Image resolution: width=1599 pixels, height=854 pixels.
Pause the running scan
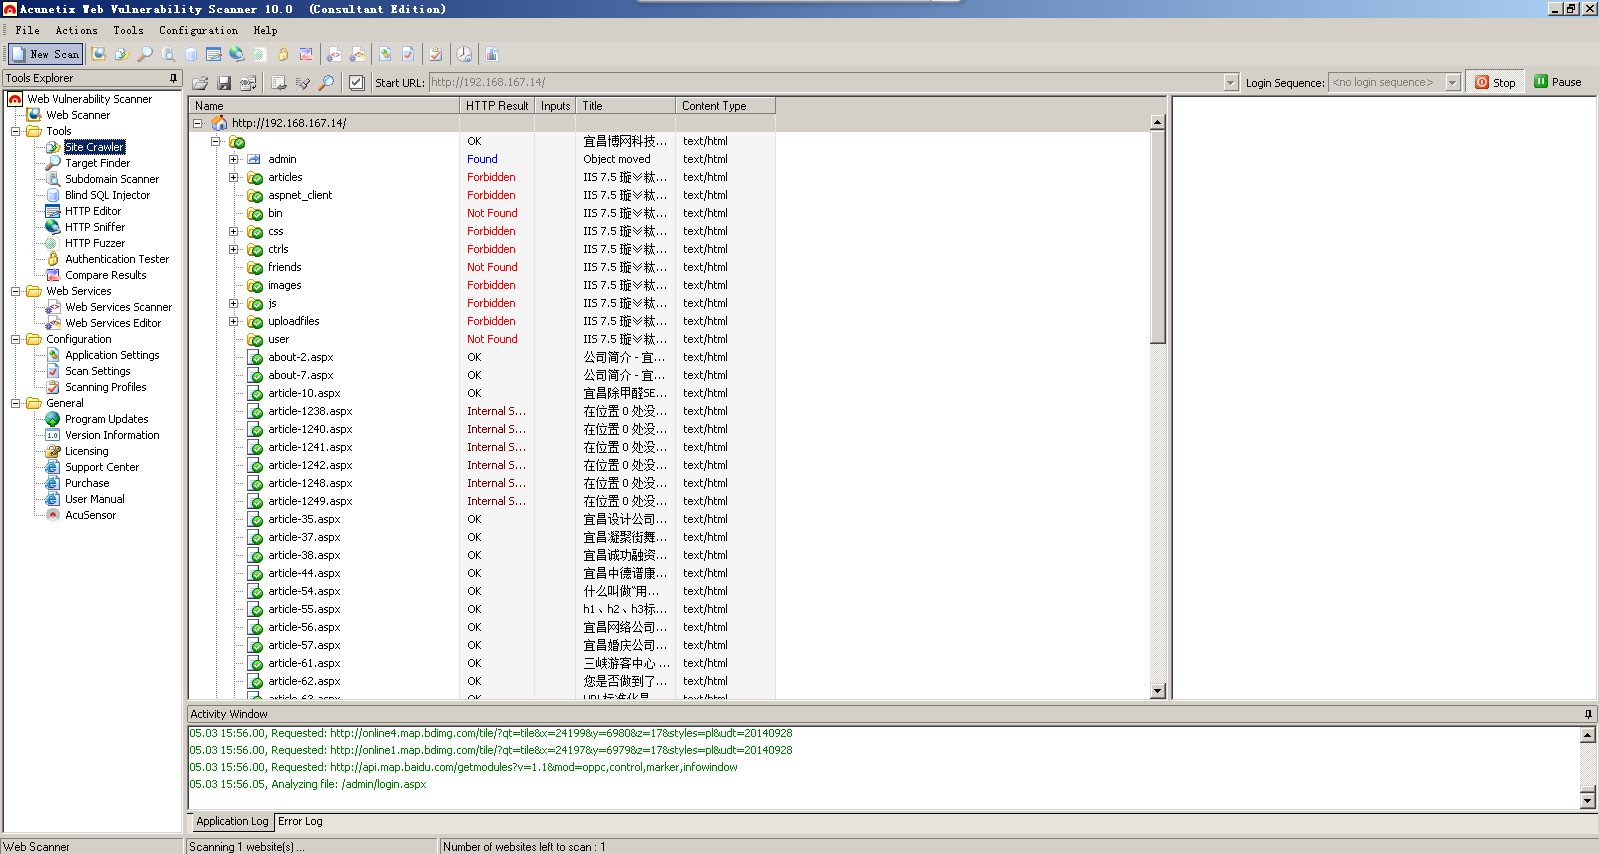(1558, 82)
